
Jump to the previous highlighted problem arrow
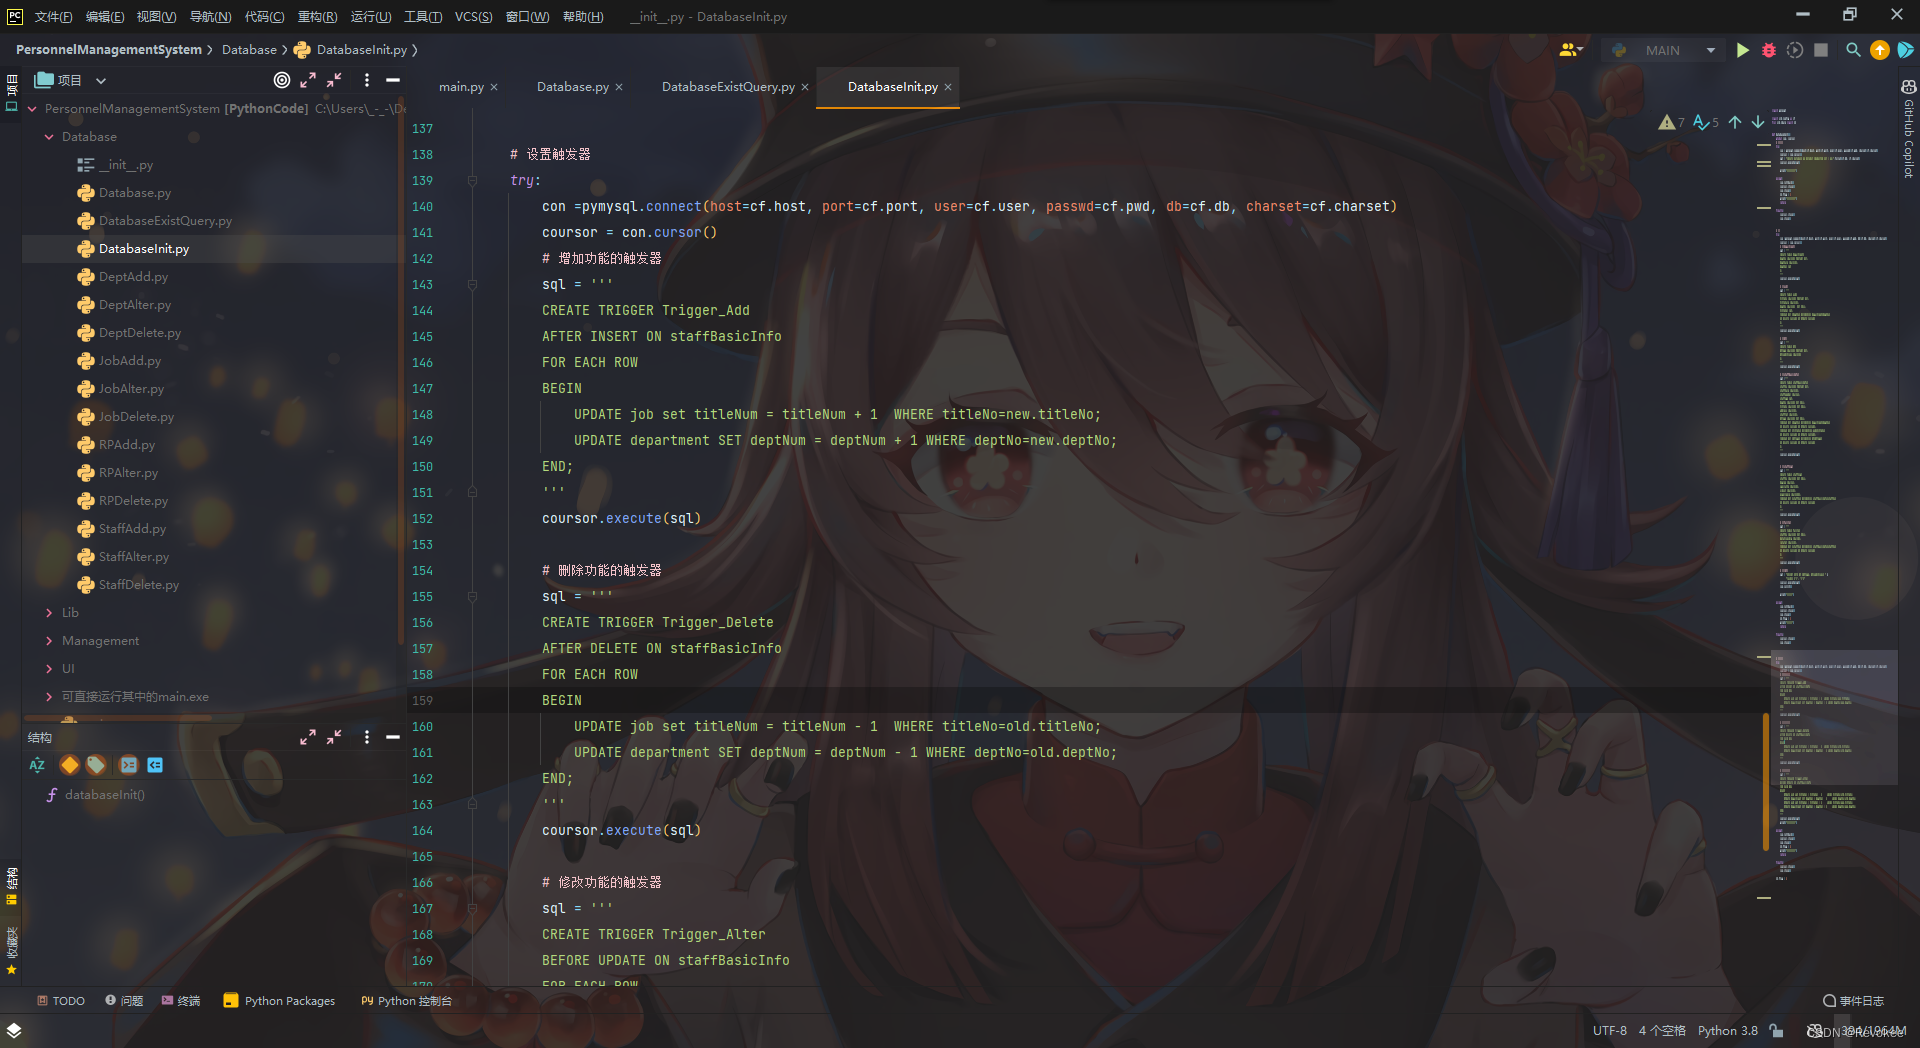pos(1735,122)
